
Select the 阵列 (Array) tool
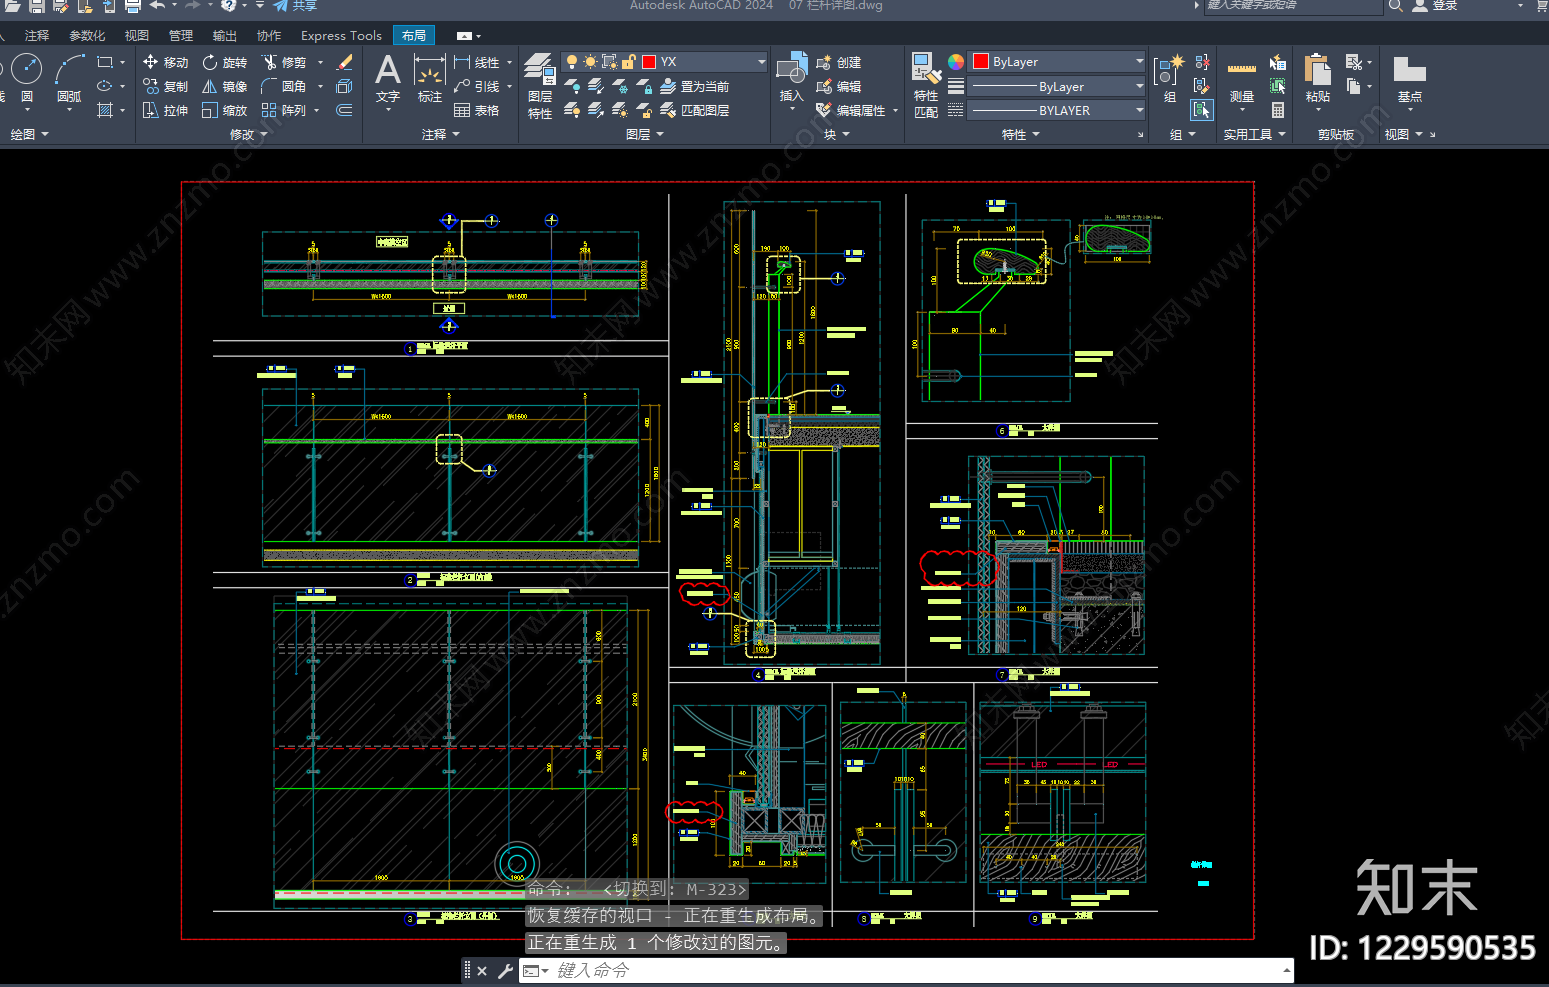284,110
